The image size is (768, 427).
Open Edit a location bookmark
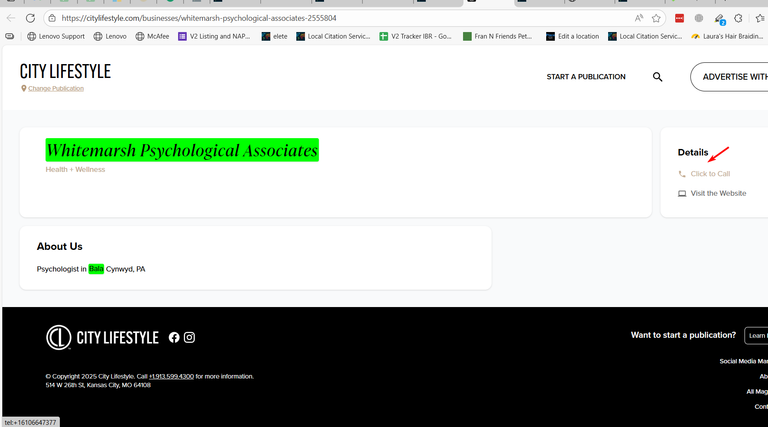(573, 36)
